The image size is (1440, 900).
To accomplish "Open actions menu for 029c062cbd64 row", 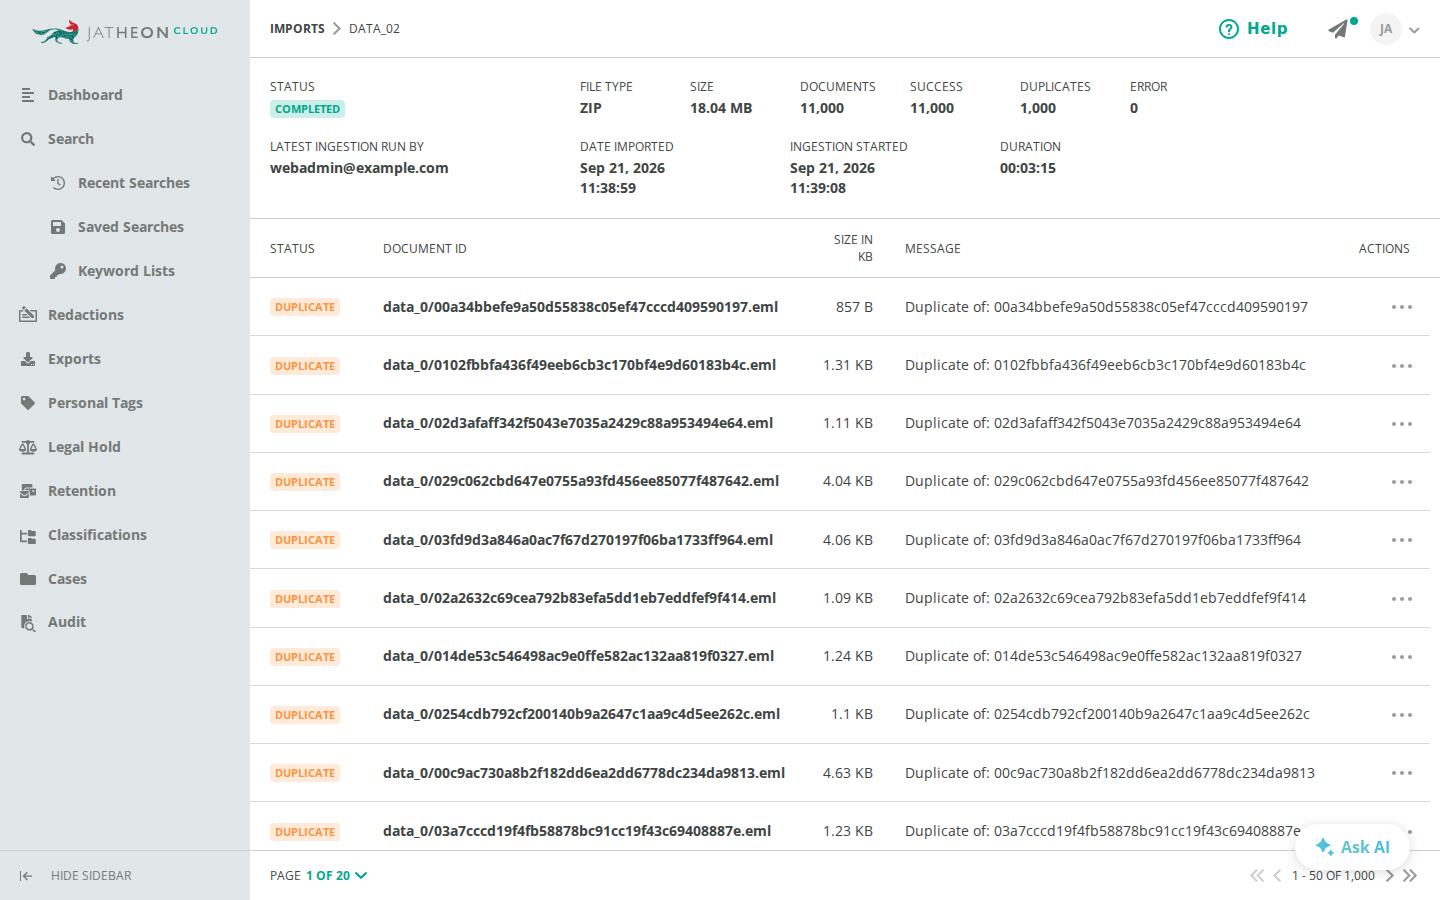I will point(1402,482).
